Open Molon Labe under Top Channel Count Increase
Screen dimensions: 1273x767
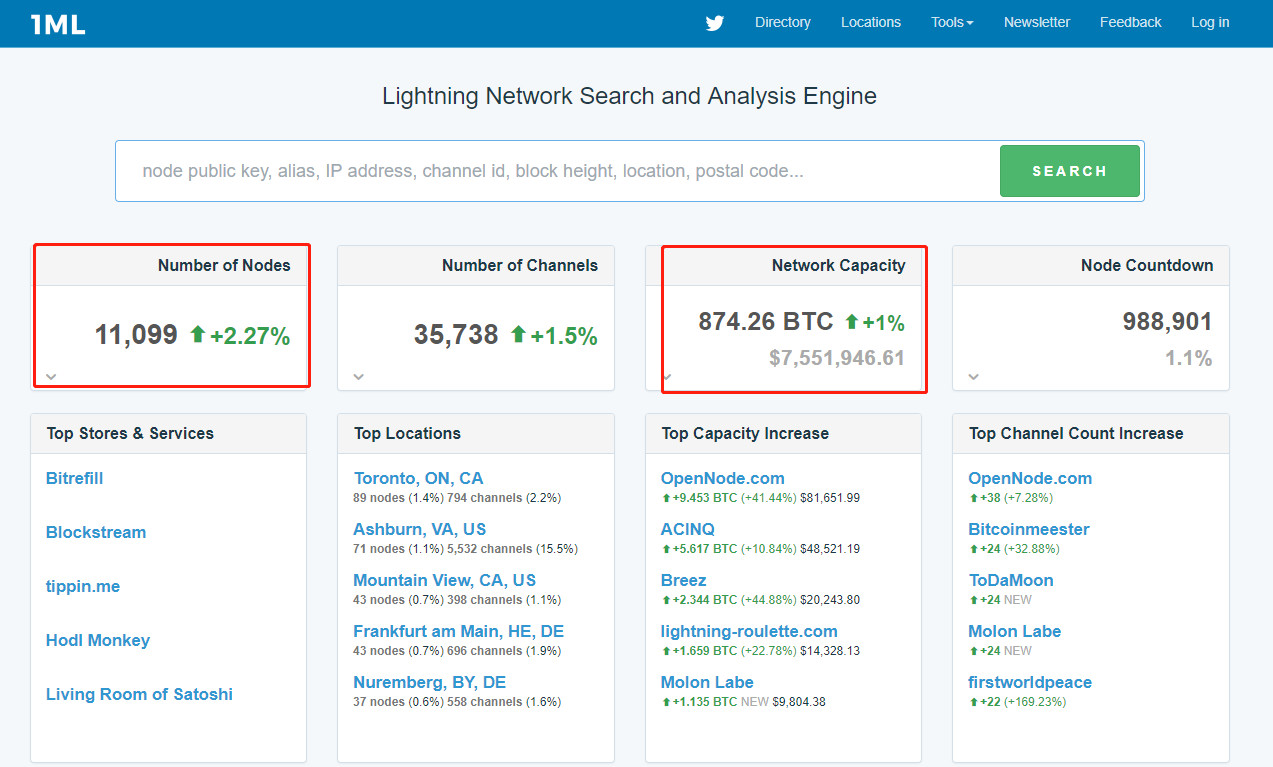[1014, 631]
